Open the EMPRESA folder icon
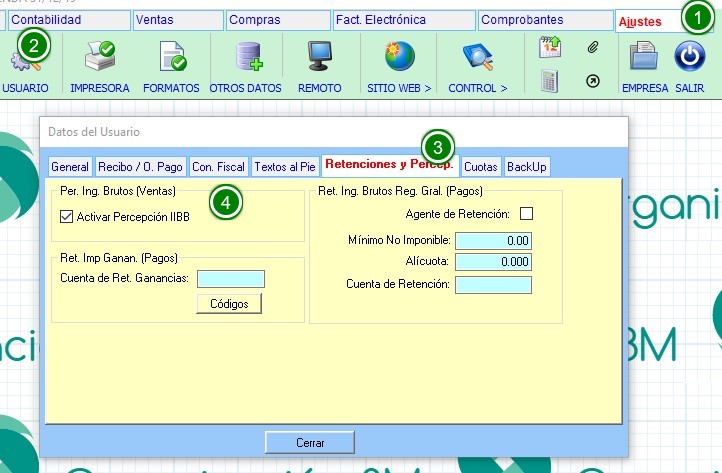The height and width of the screenshot is (473, 722). coord(643,56)
